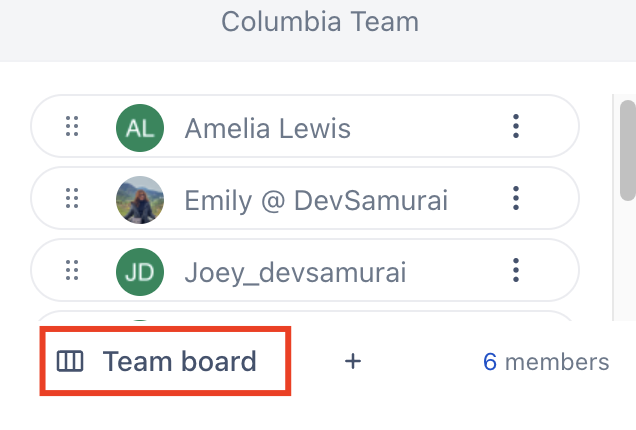Click the board columns icon beside Team board
This screenshot has height=430, width=636.
click(x=69, y=361)
